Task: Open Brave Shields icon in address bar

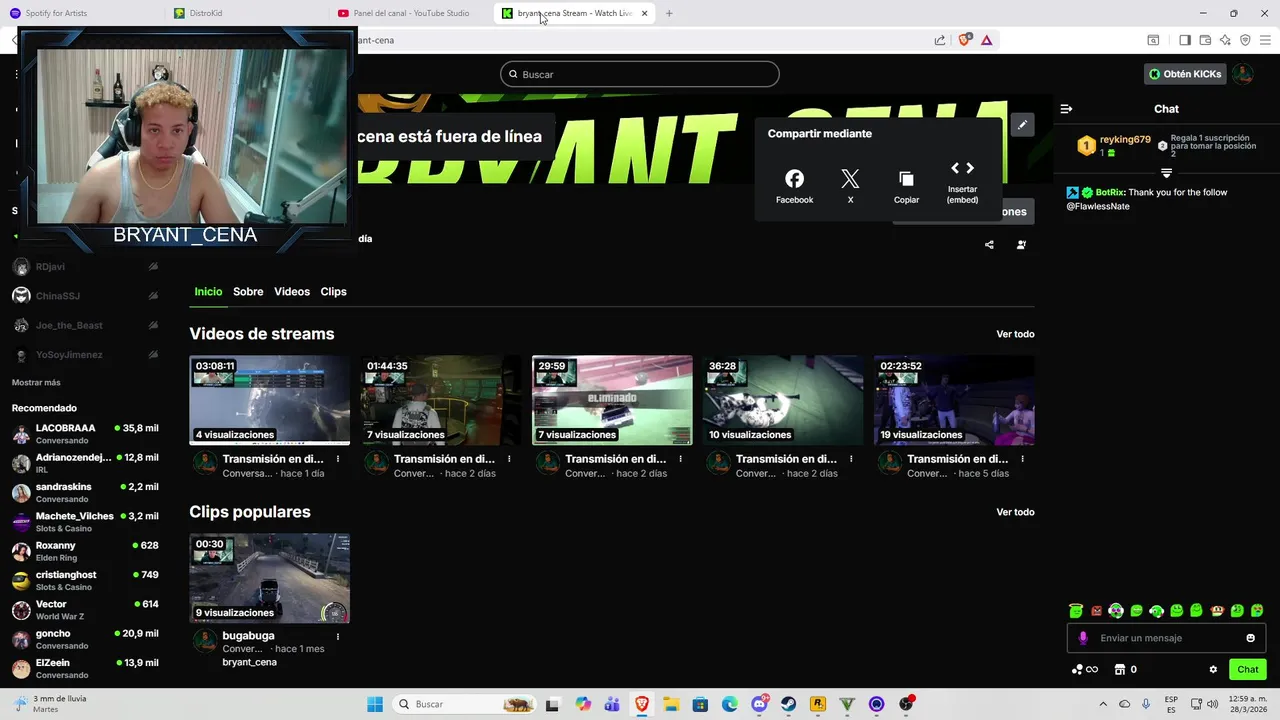Action: 965,40
